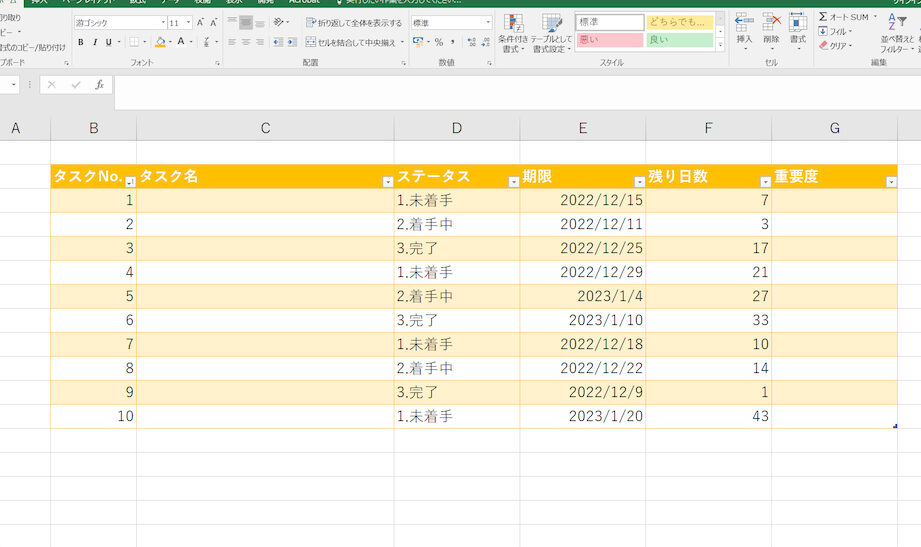Align text left
The height and width of the screenshot is (547, 921).
232,42
